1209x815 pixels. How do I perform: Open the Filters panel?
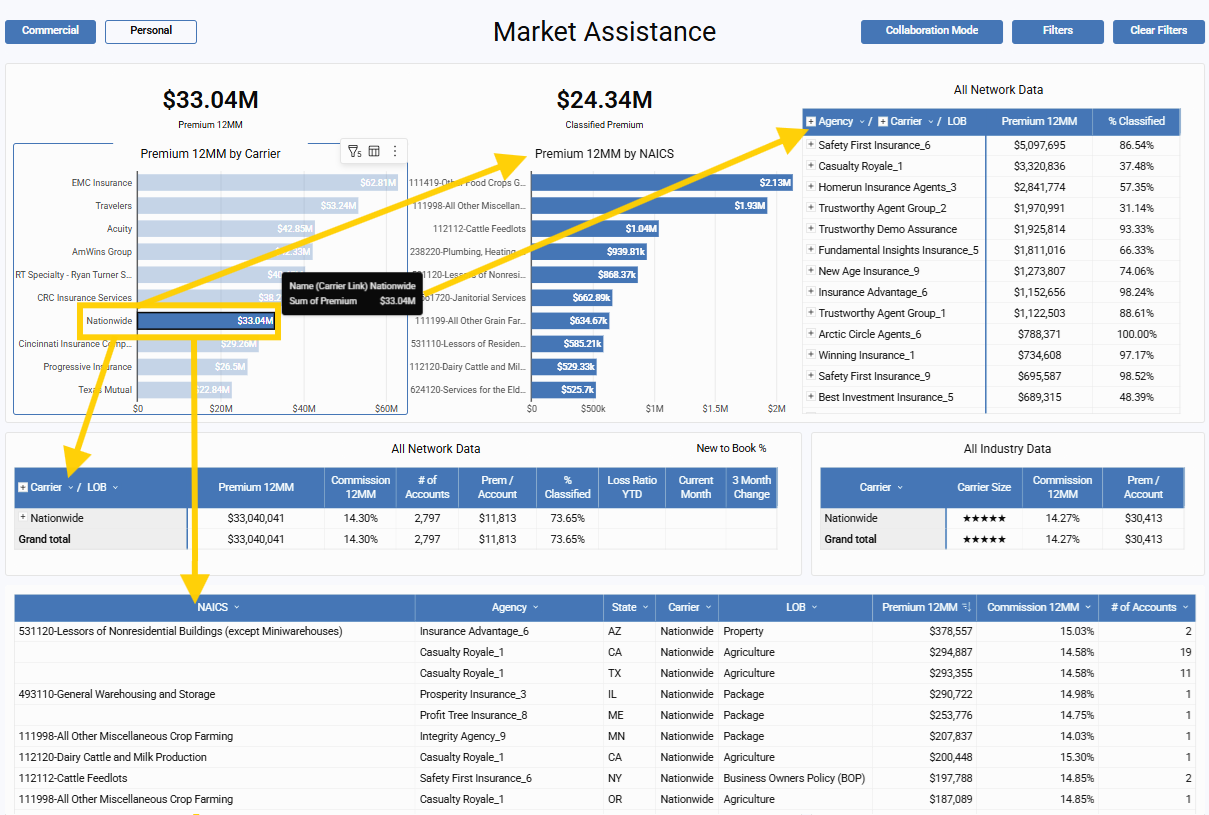coord(1057,31)
